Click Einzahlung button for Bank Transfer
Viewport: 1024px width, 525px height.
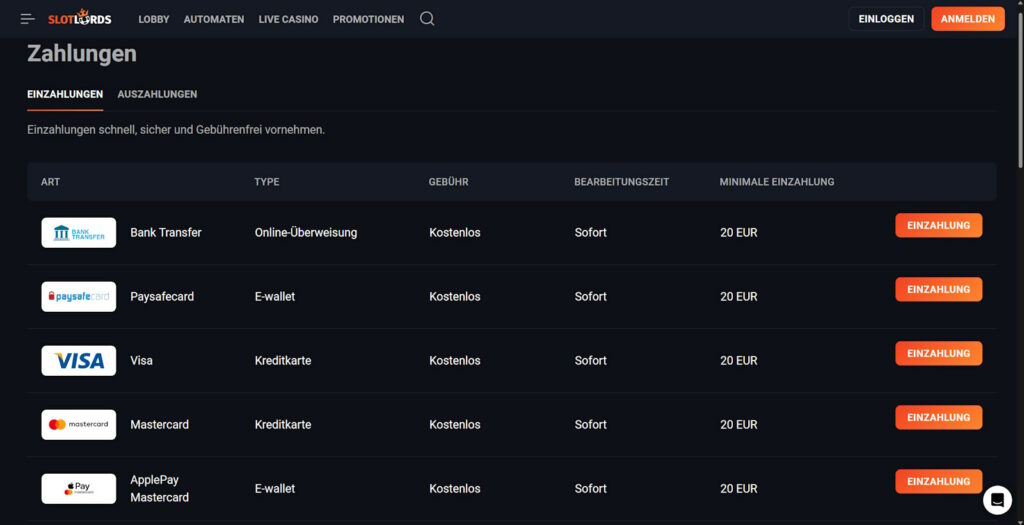(938, 226)
